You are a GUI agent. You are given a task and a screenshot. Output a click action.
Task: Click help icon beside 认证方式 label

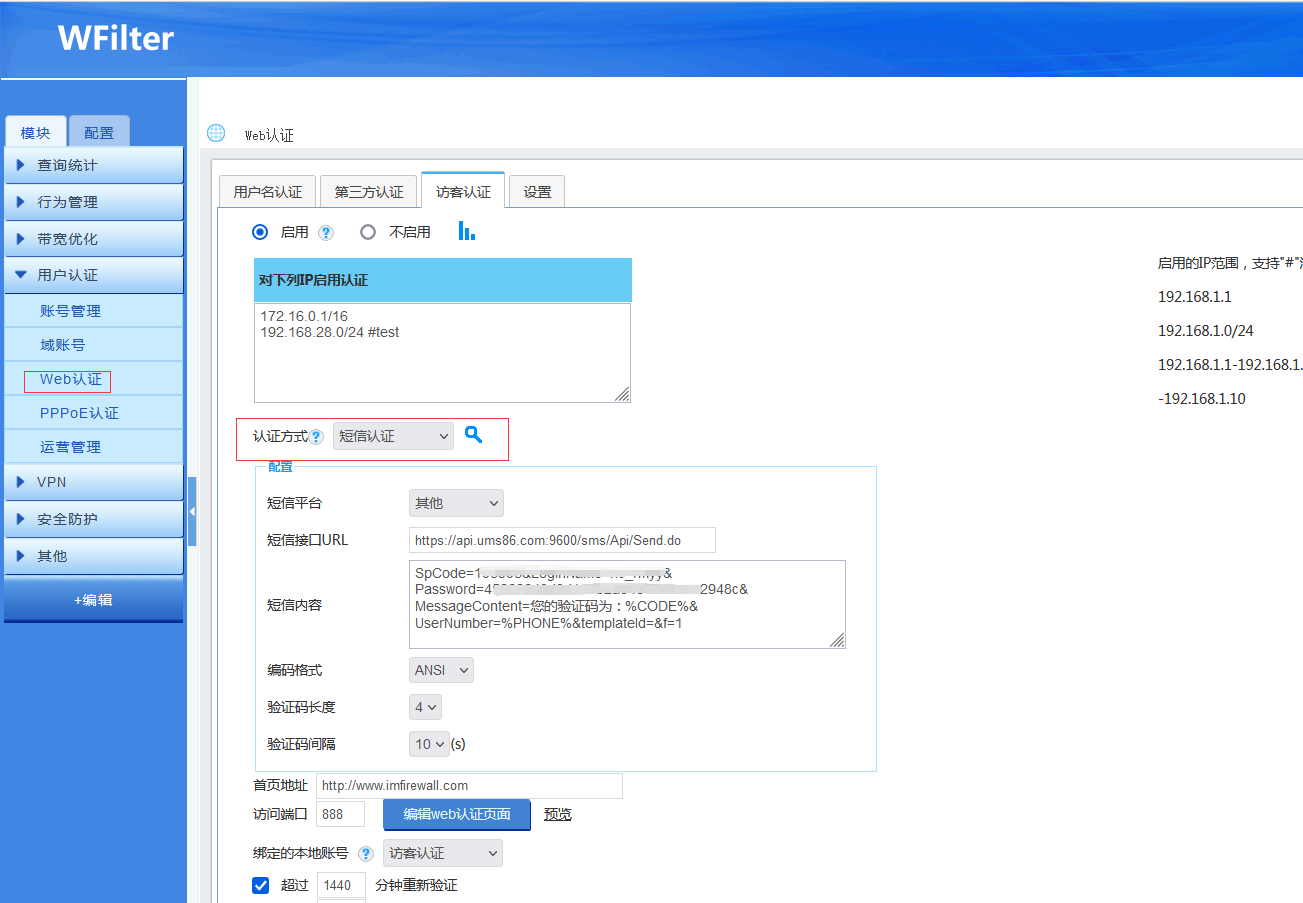[x=316, y=437]
